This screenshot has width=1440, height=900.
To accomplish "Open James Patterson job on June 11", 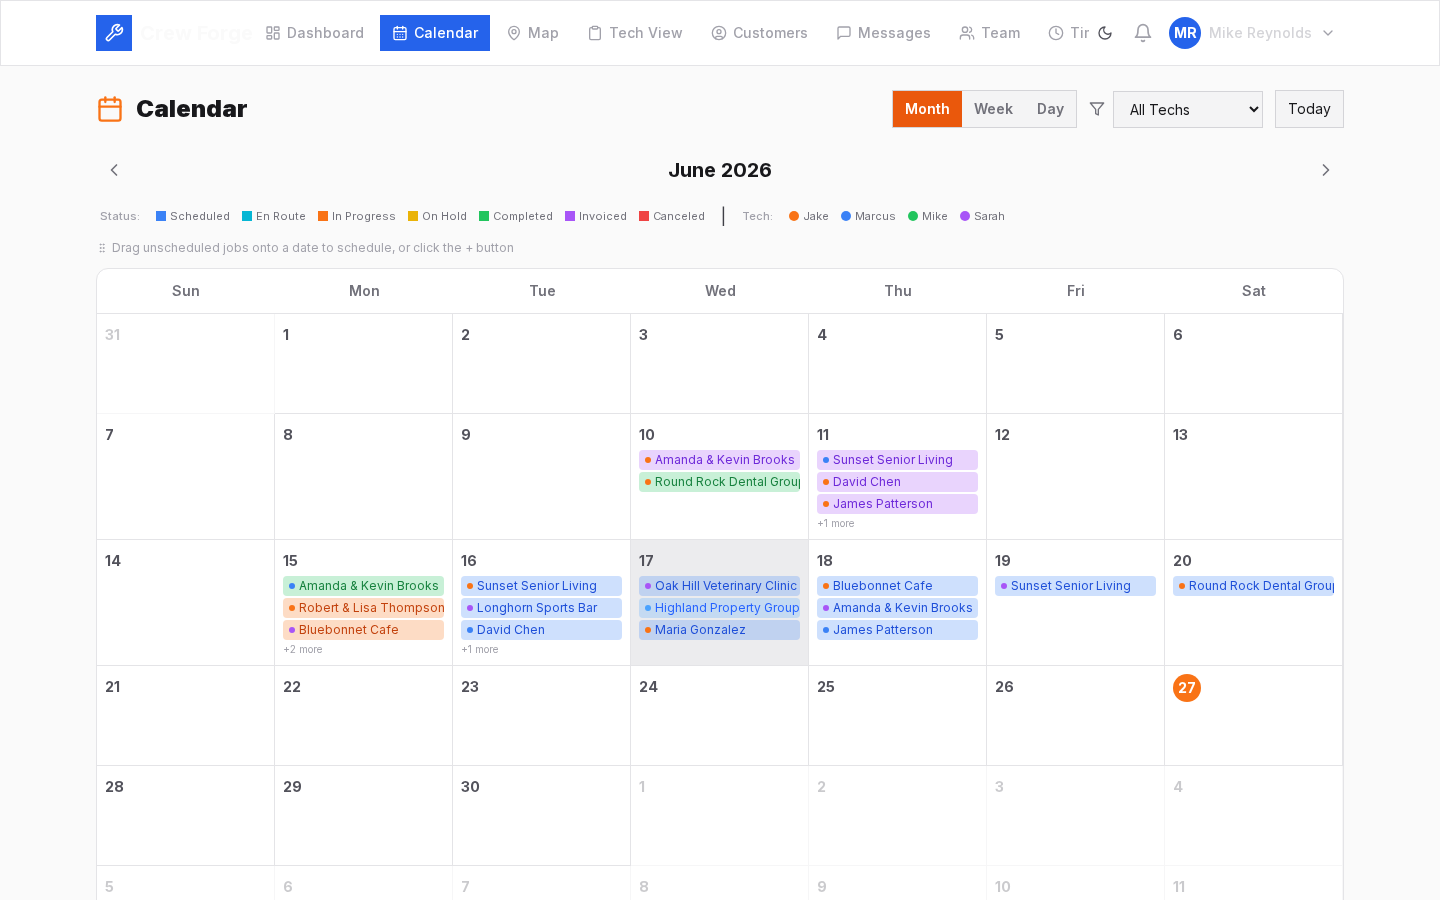I will click(897, 504).
